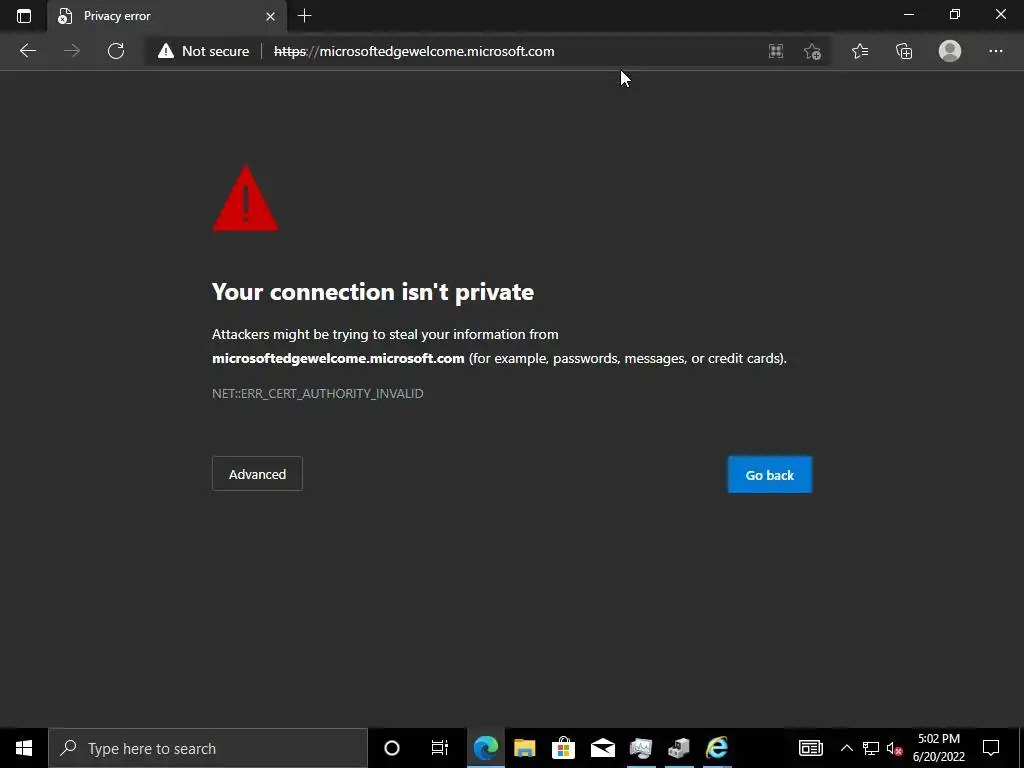The image size is (1024, 768).
Task: Open Settings and more menu
Action: [x=995, y=51]
